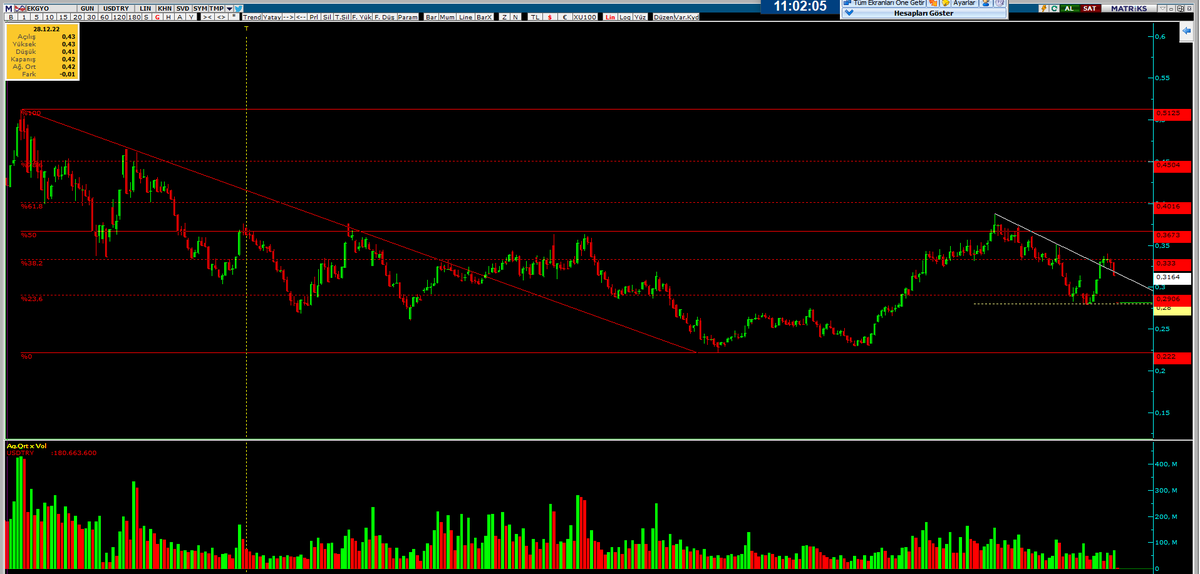The image size is (1200, 574).
Task: Click the F. Yük button
Action: [x=362, y=17]
